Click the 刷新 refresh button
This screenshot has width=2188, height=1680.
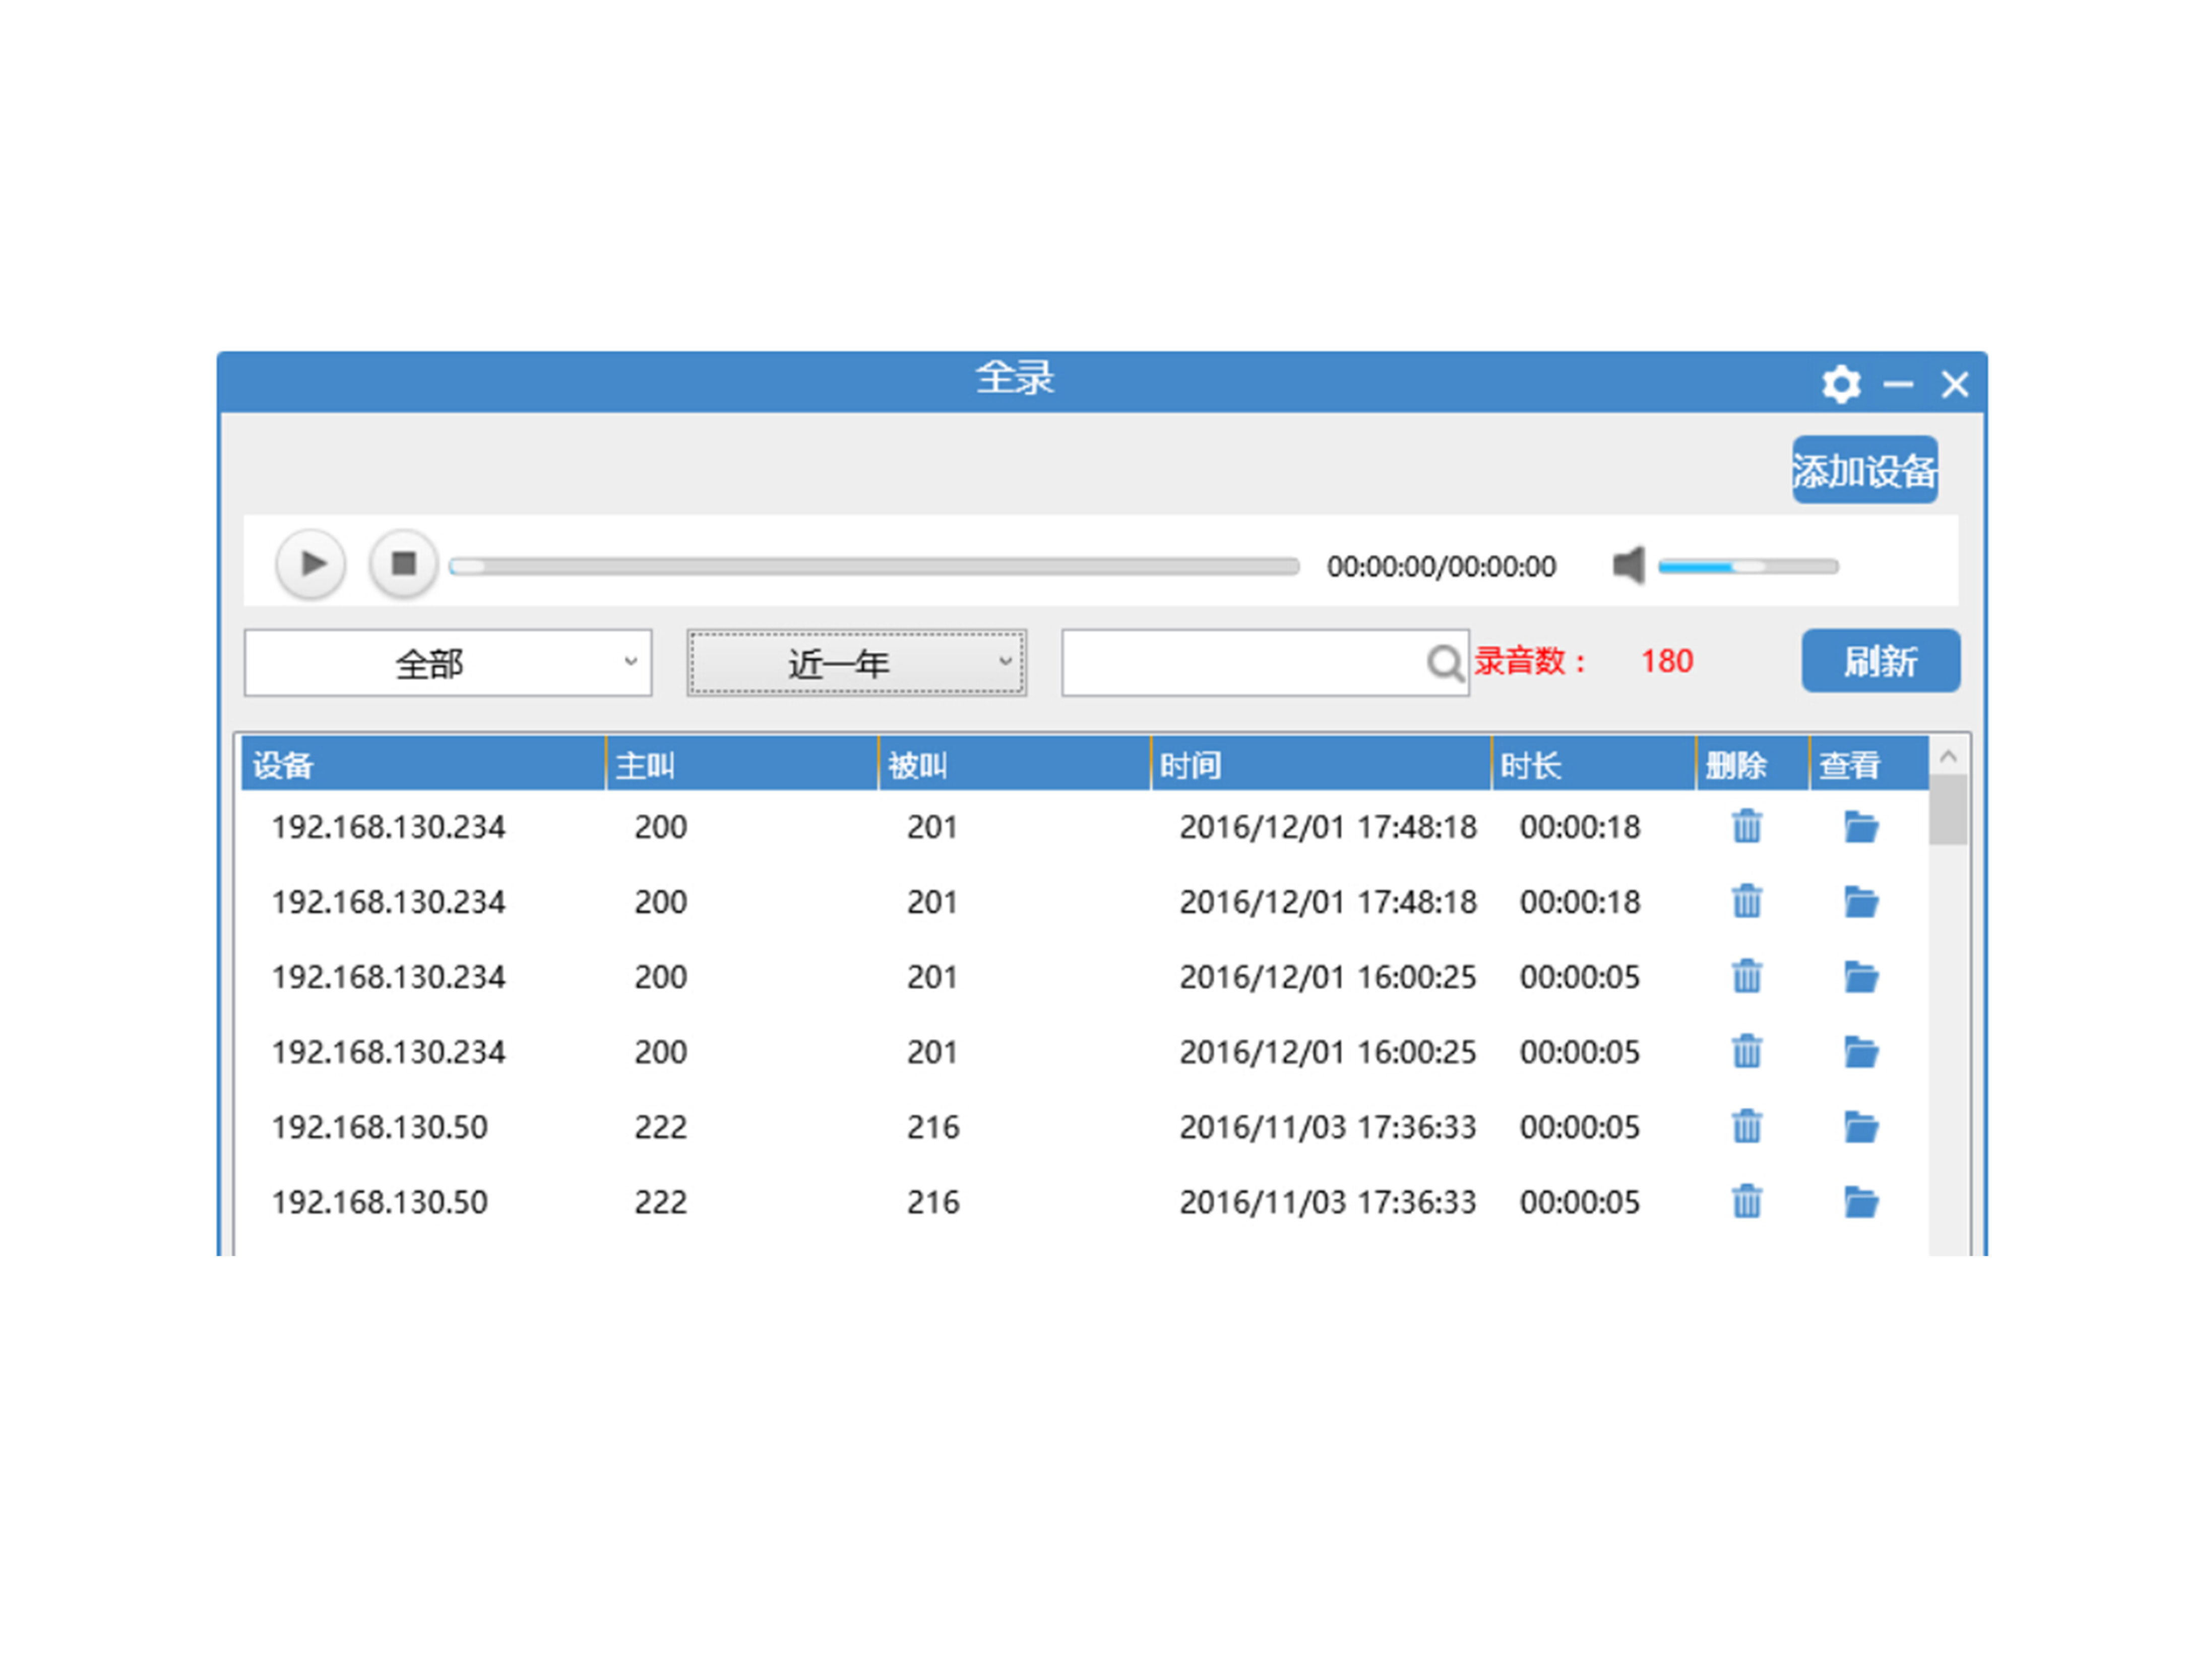pyautogui.click(x=1880, y=661)
